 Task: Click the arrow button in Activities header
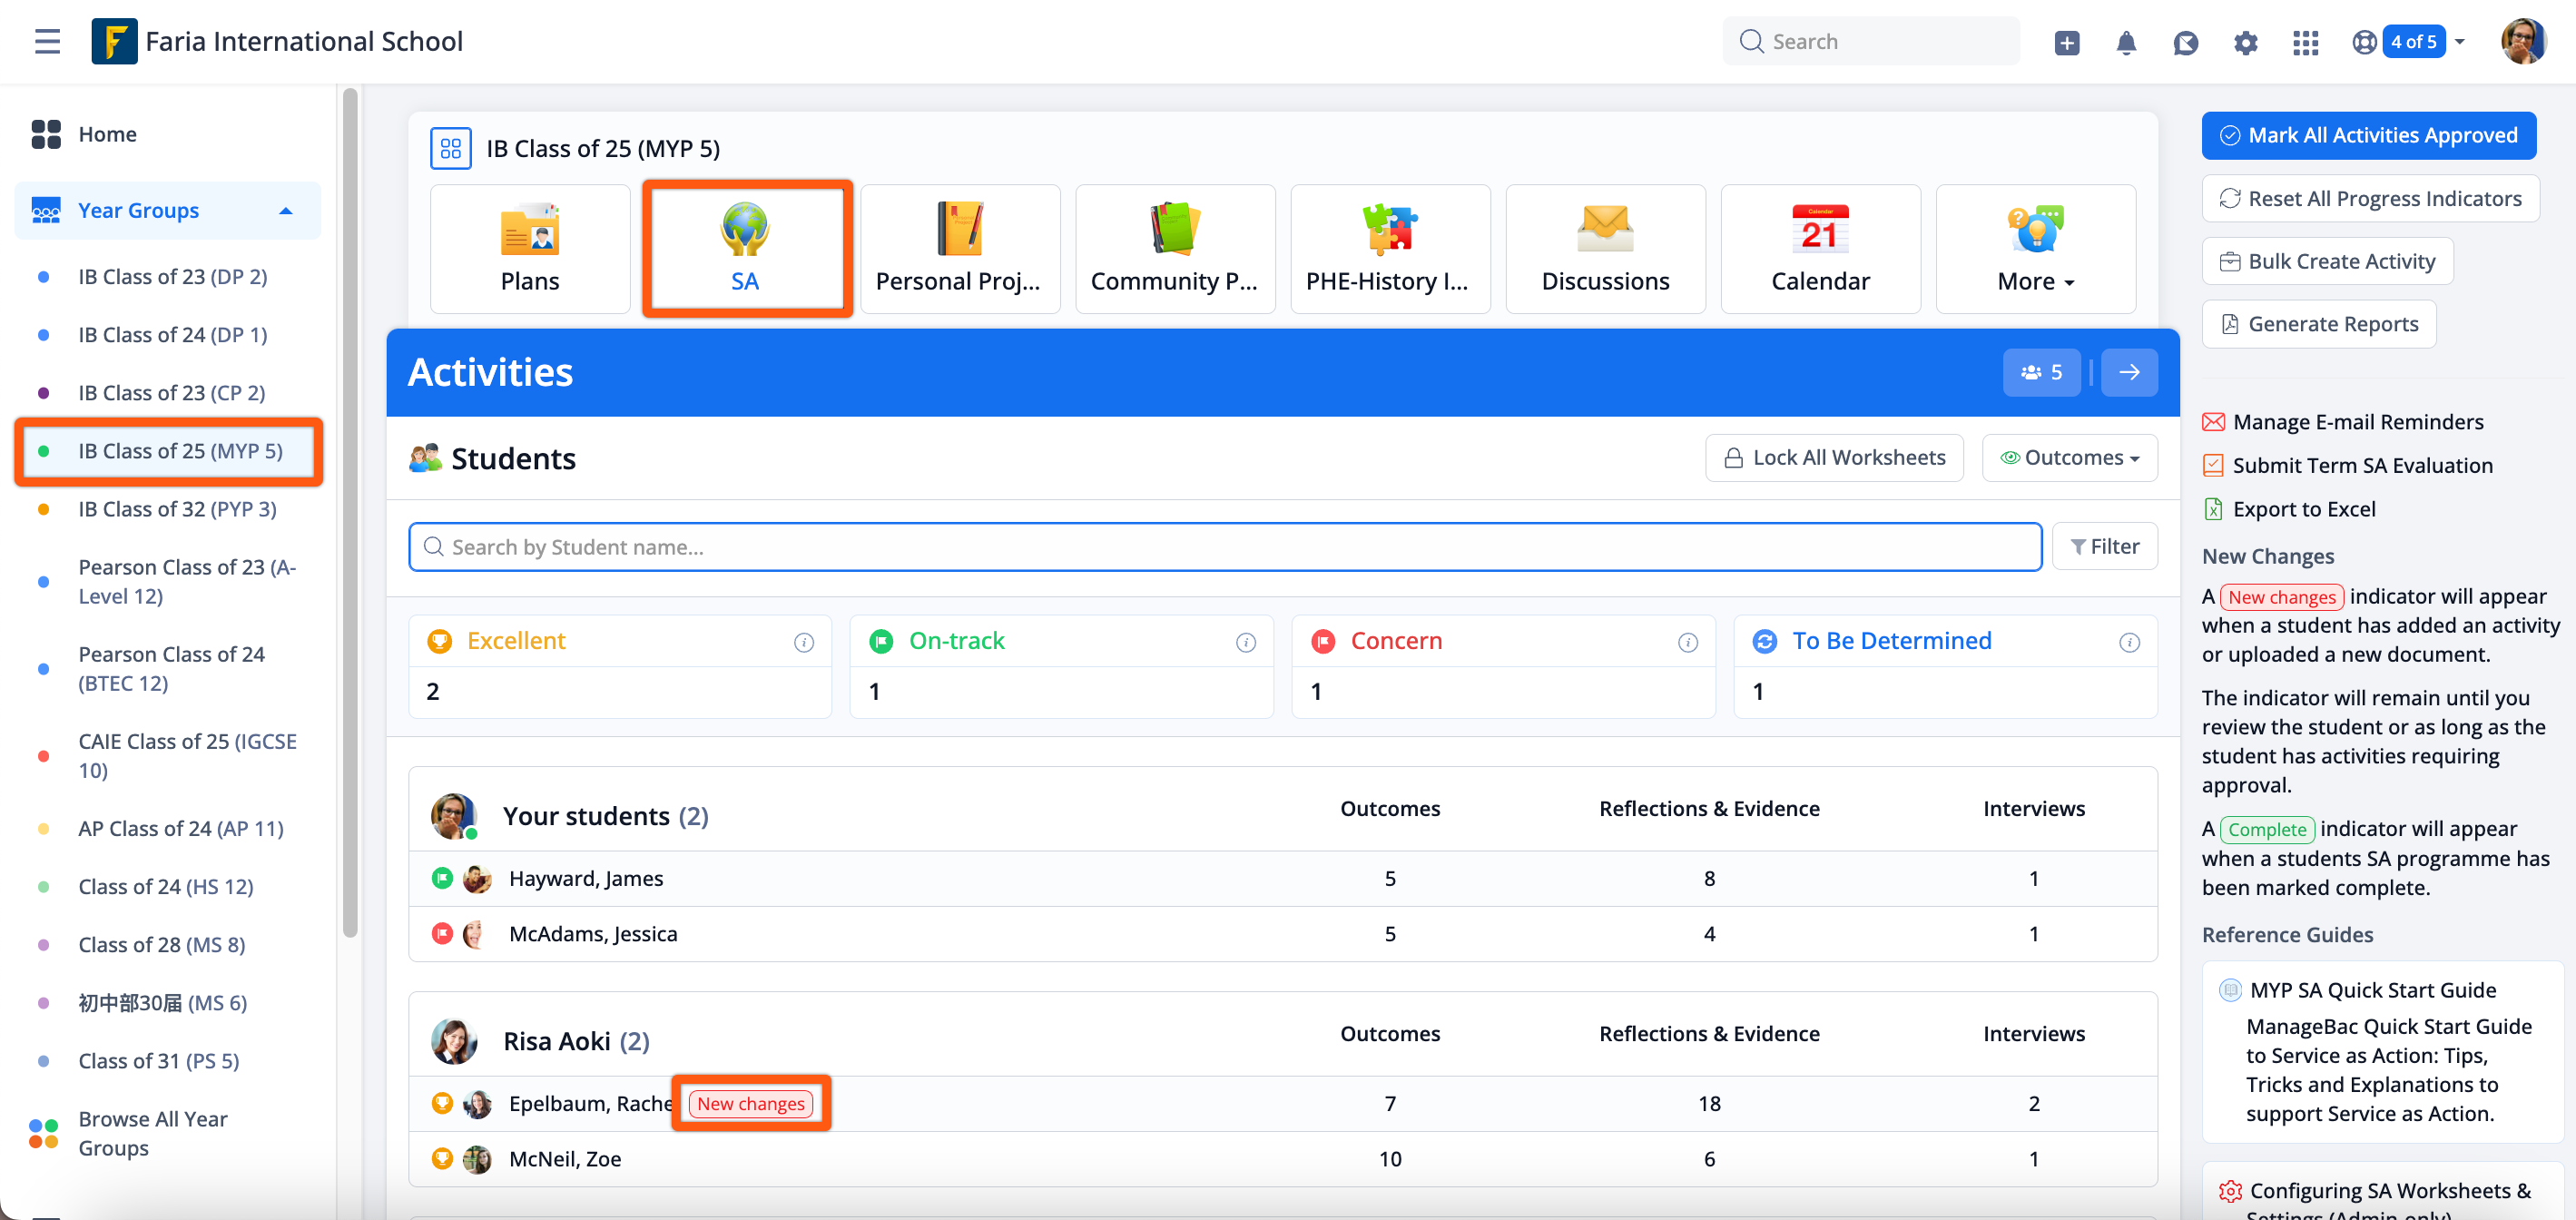pos(2128,372)
